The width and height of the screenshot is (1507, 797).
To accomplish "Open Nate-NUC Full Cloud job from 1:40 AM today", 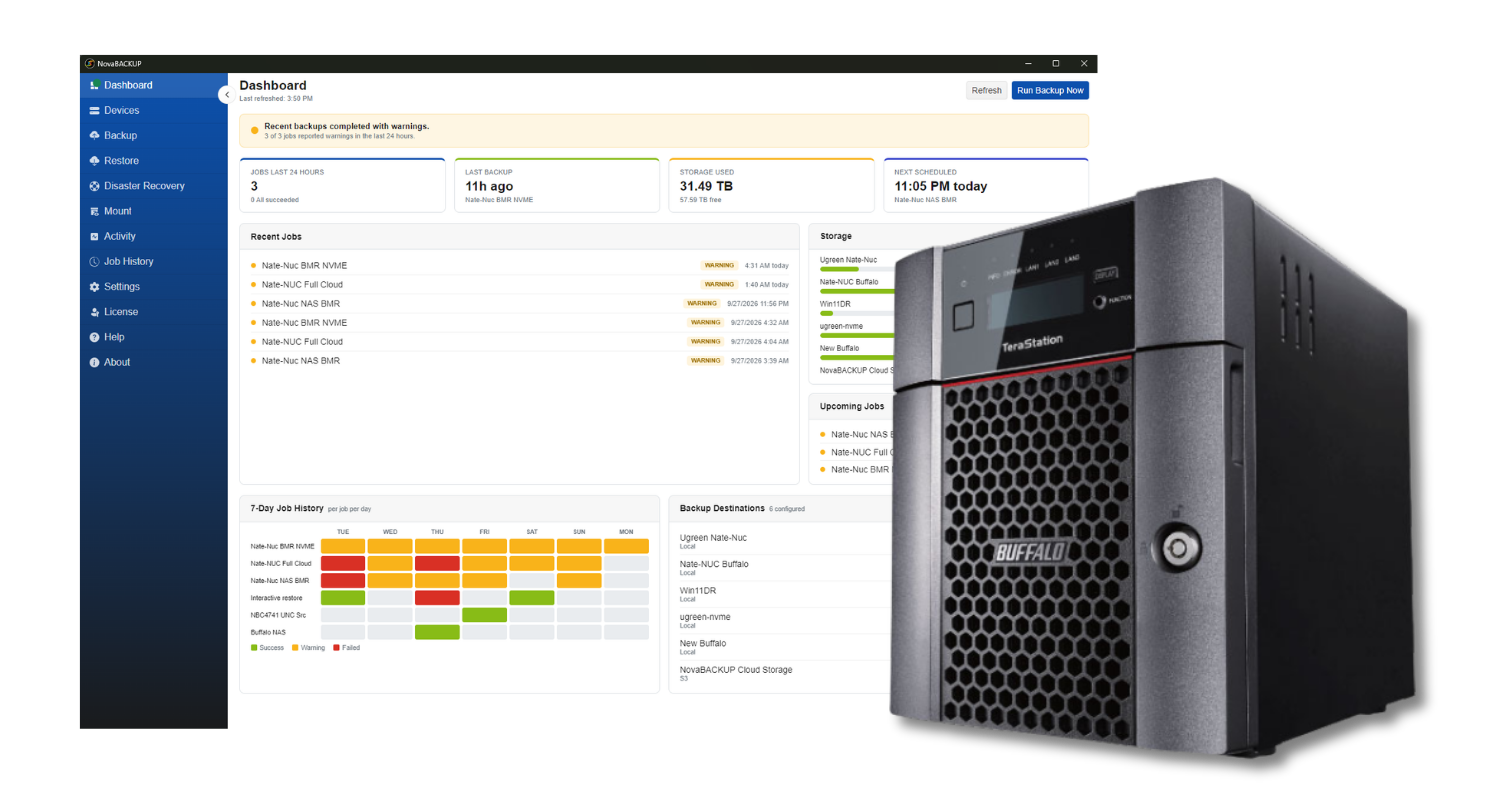I will click(x=520, y=285).
